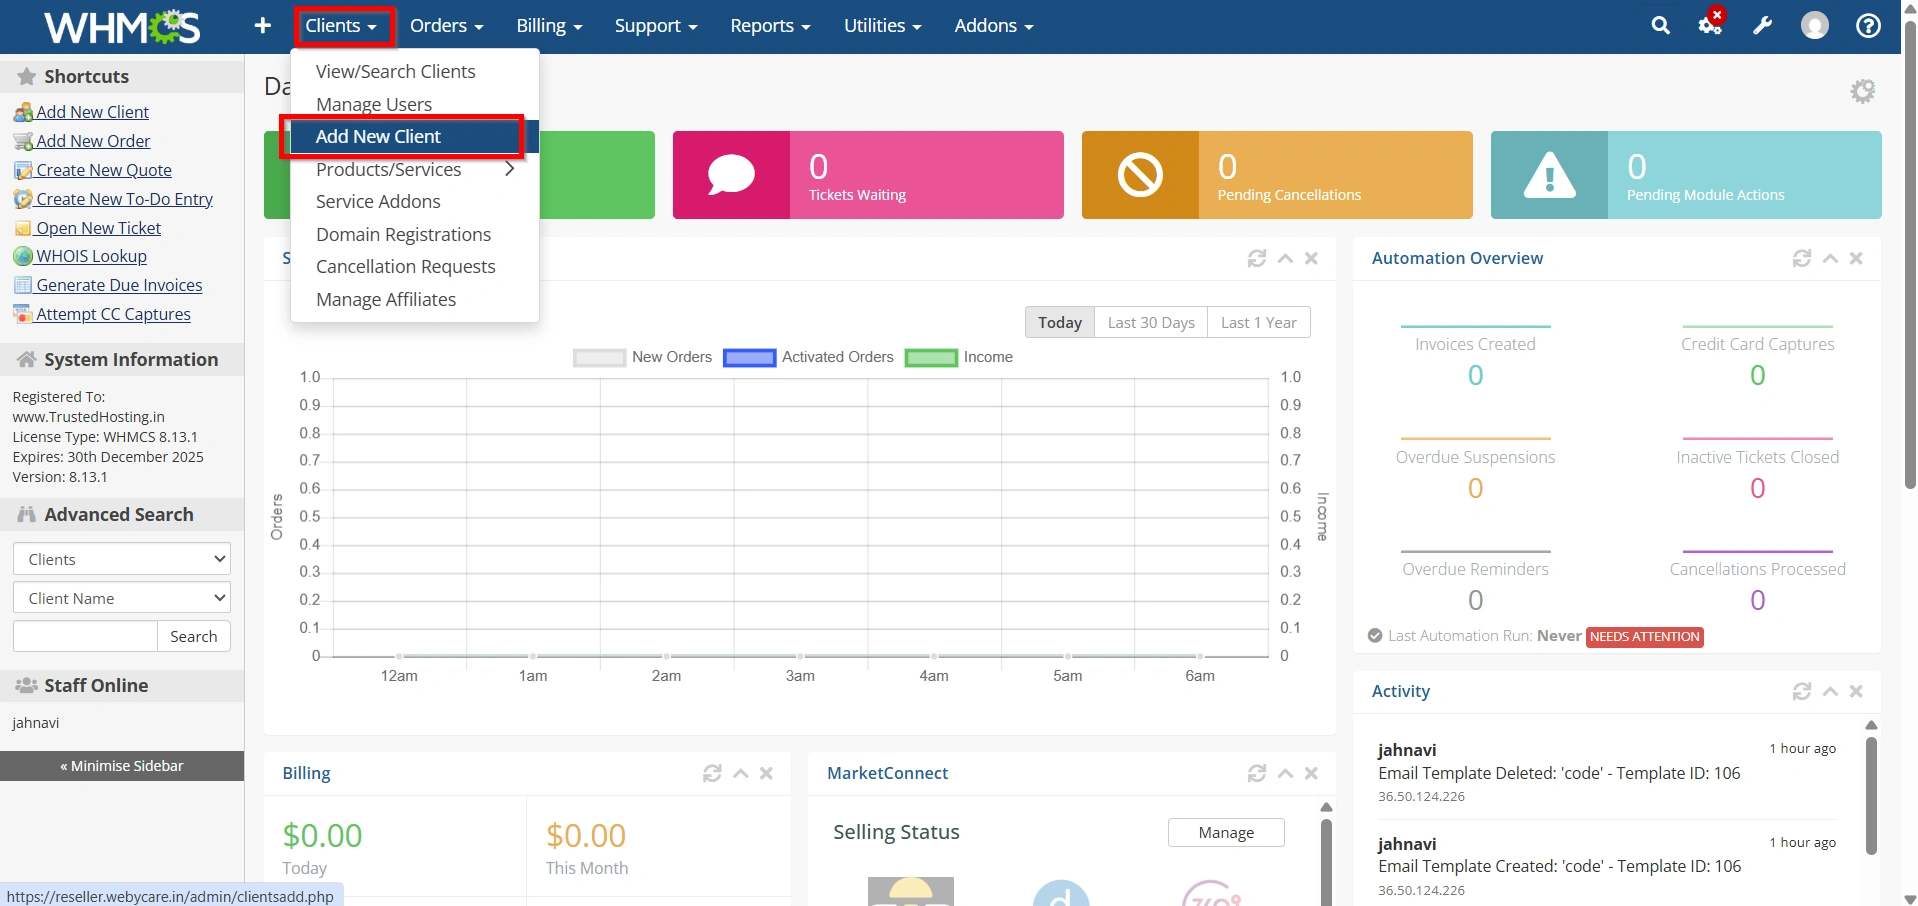Choose Manage Users menu item
The width and height of the screenshot is (1918, 906).
pyautogui.click(x=415, y=104)
